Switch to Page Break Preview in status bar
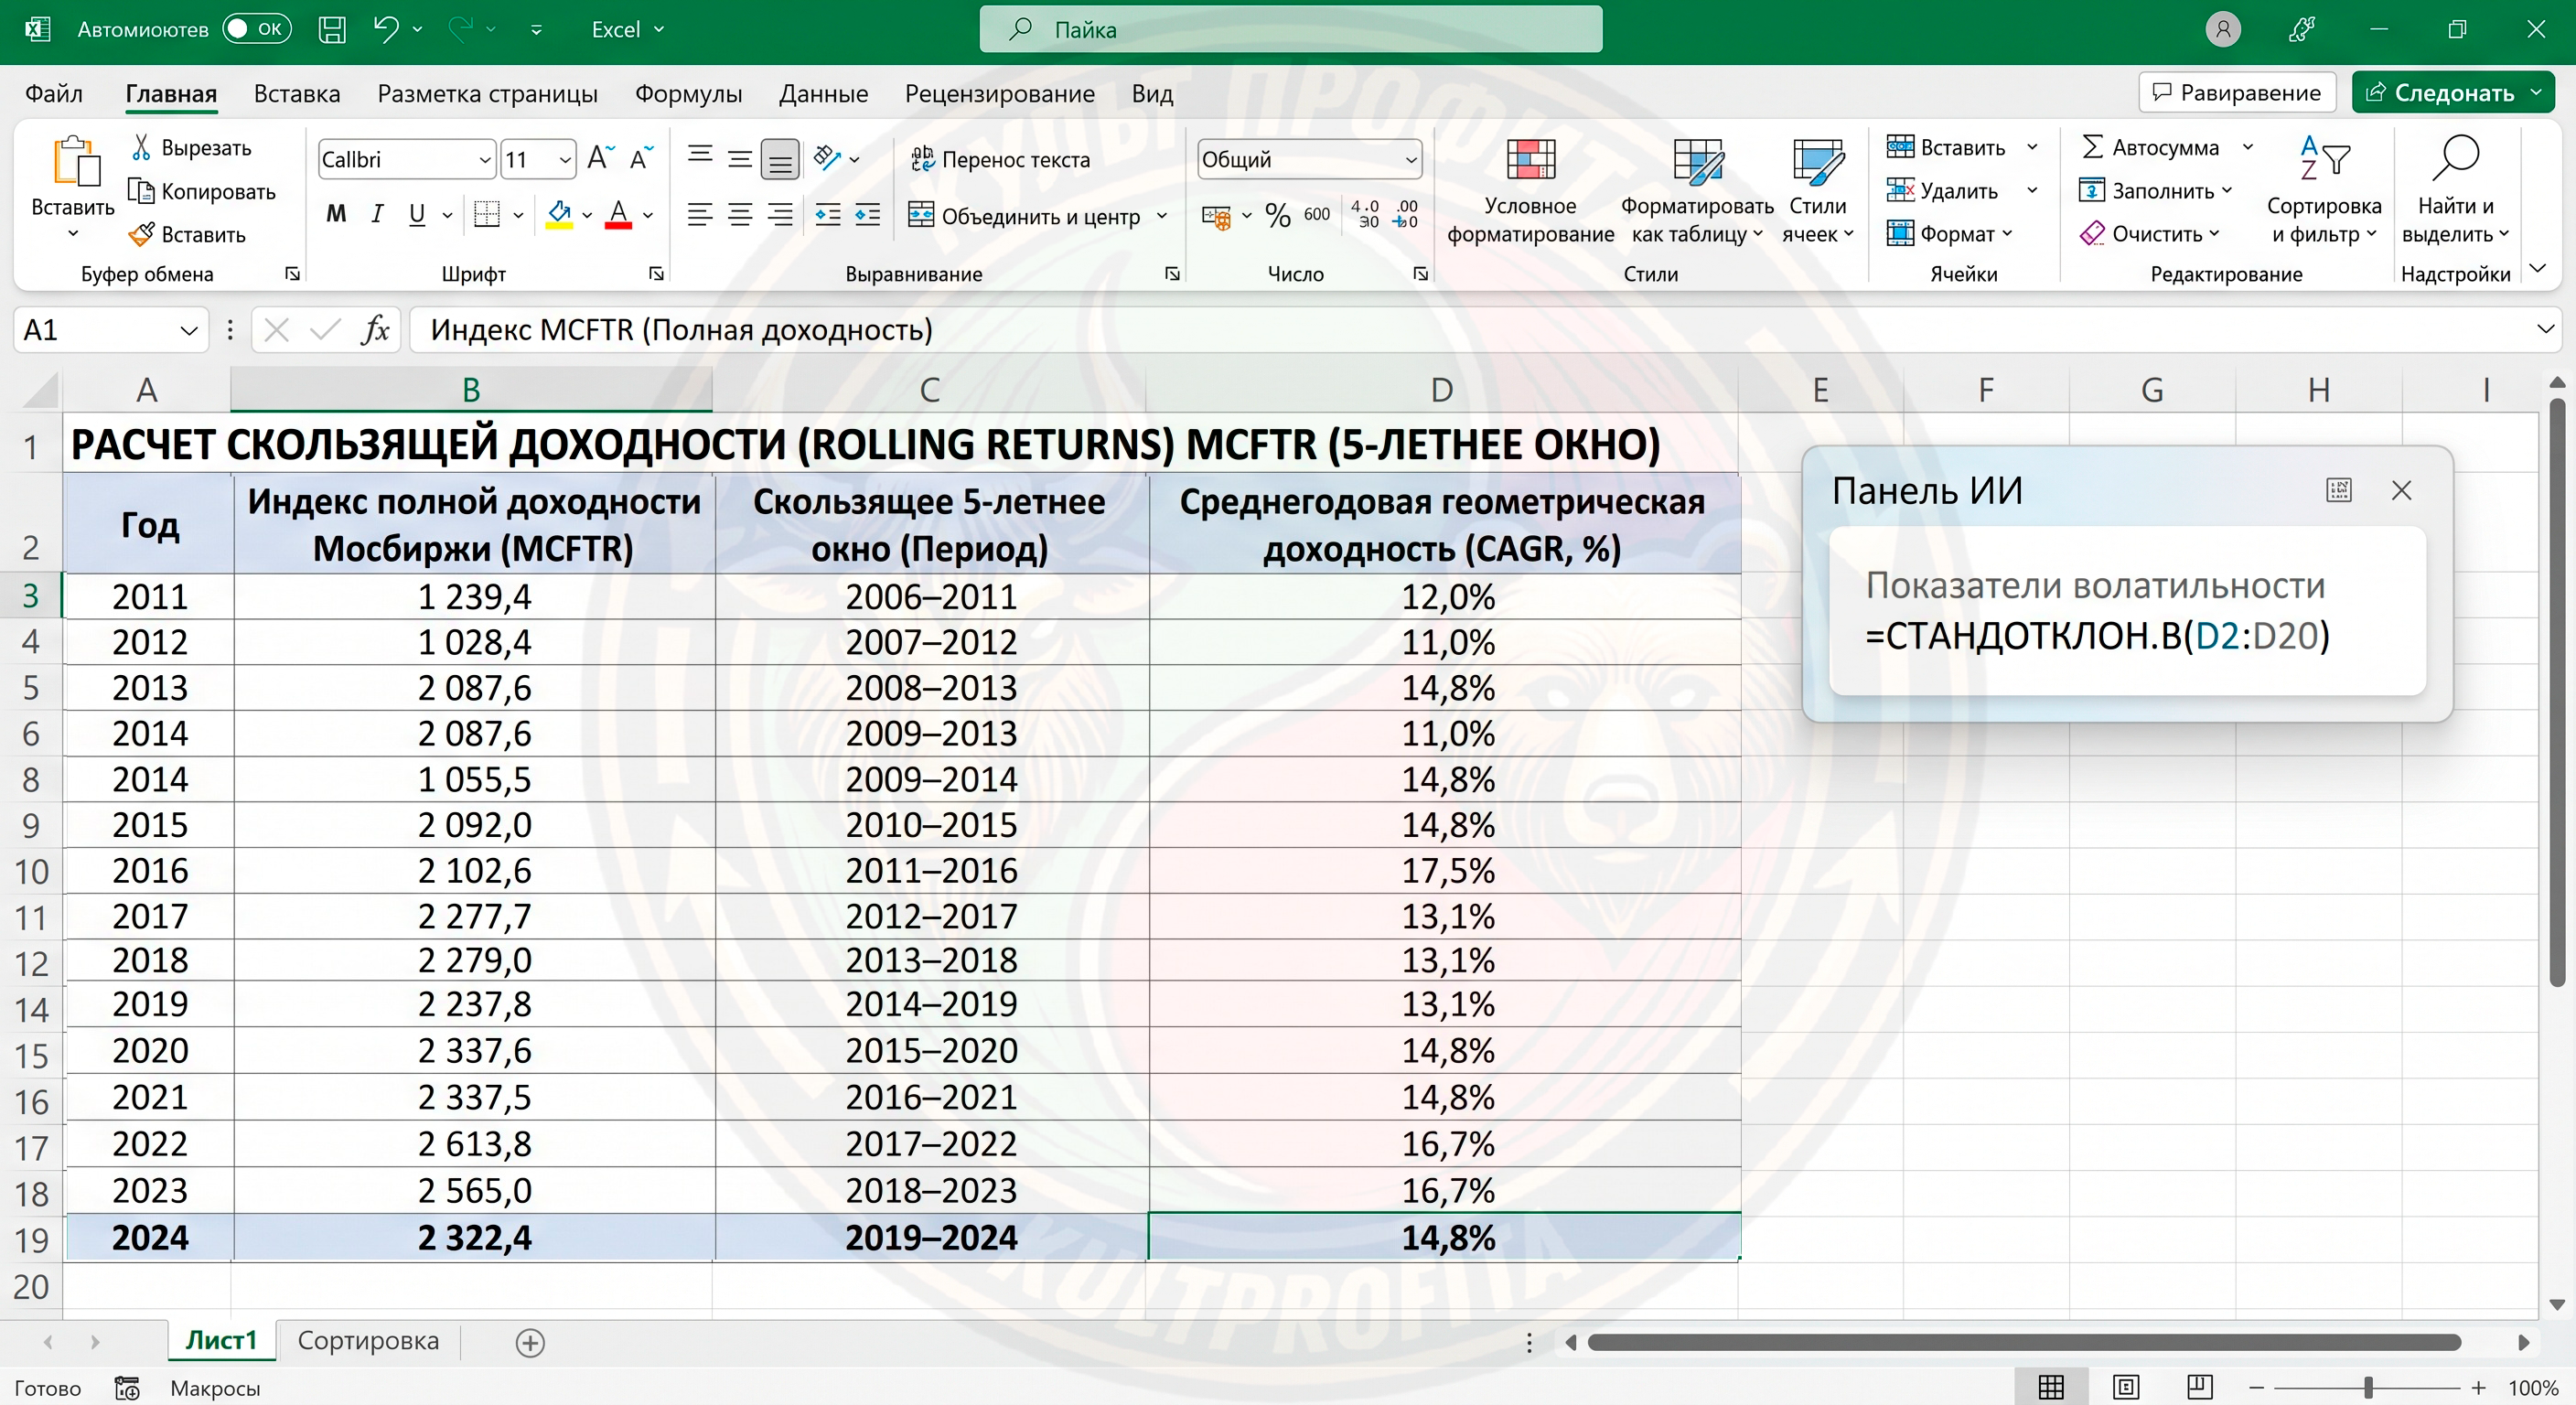 (x=2200, y=1387)
